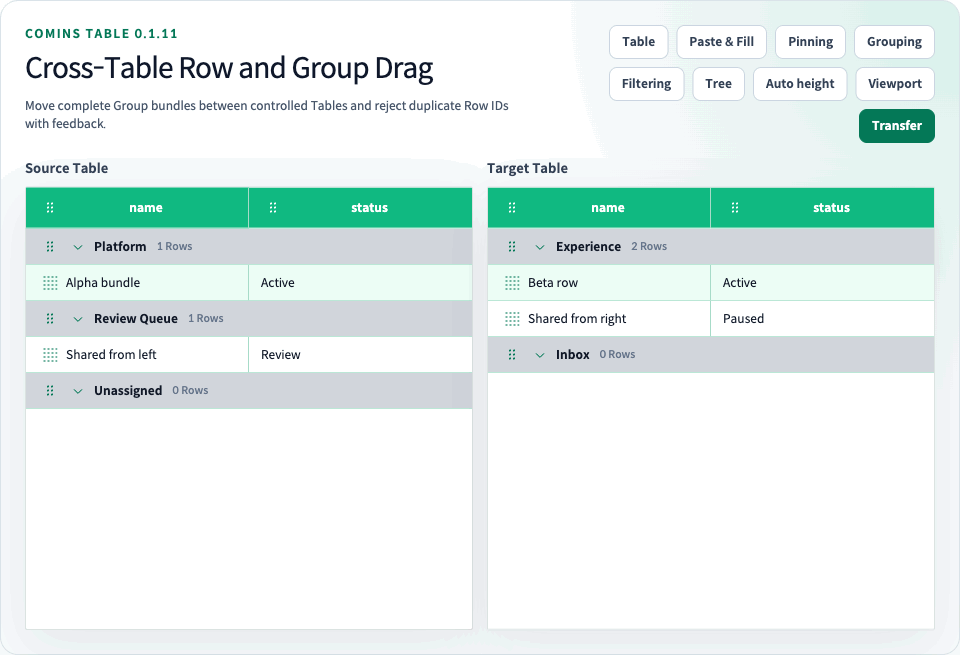Screen dimensions: 960x655
Task: Select the active Transfer tab
Action: coord(896,125)
